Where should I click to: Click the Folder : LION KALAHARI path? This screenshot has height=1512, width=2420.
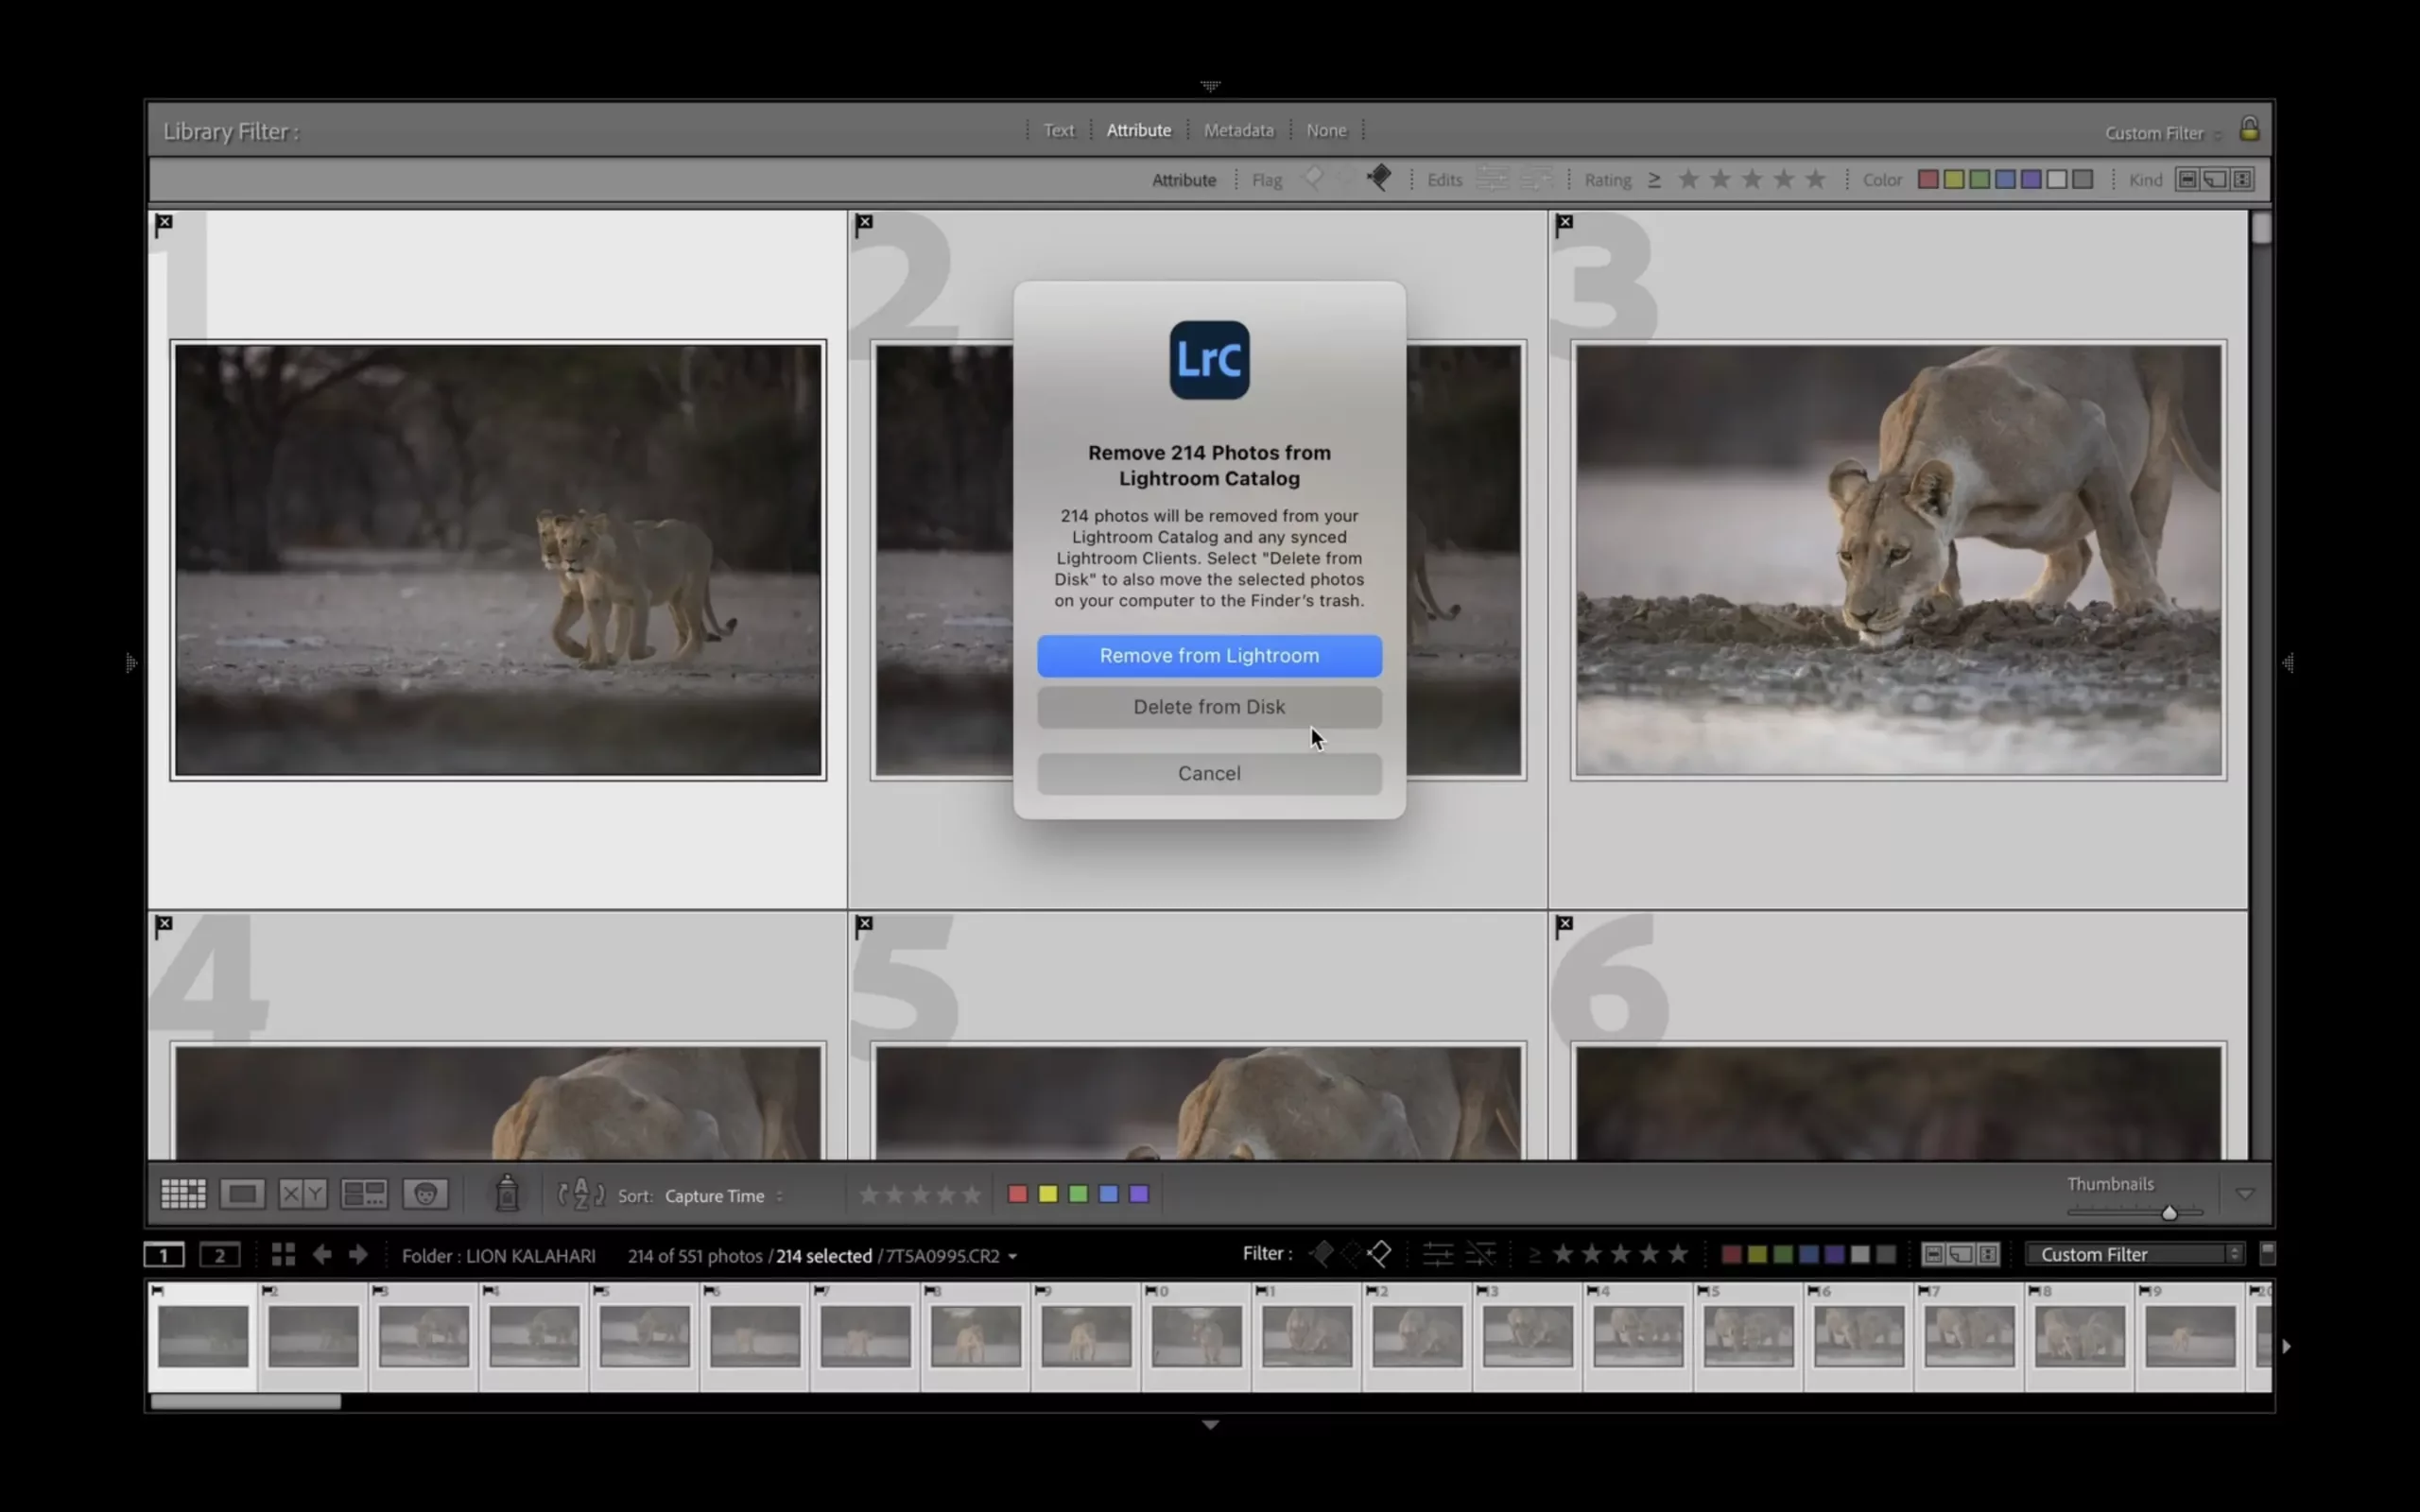tap(498, 1256)
